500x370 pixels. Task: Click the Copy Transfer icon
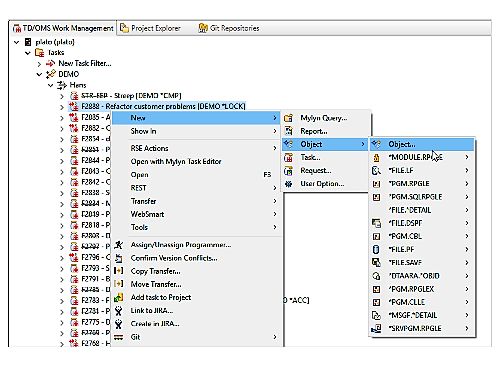[119, 271]
